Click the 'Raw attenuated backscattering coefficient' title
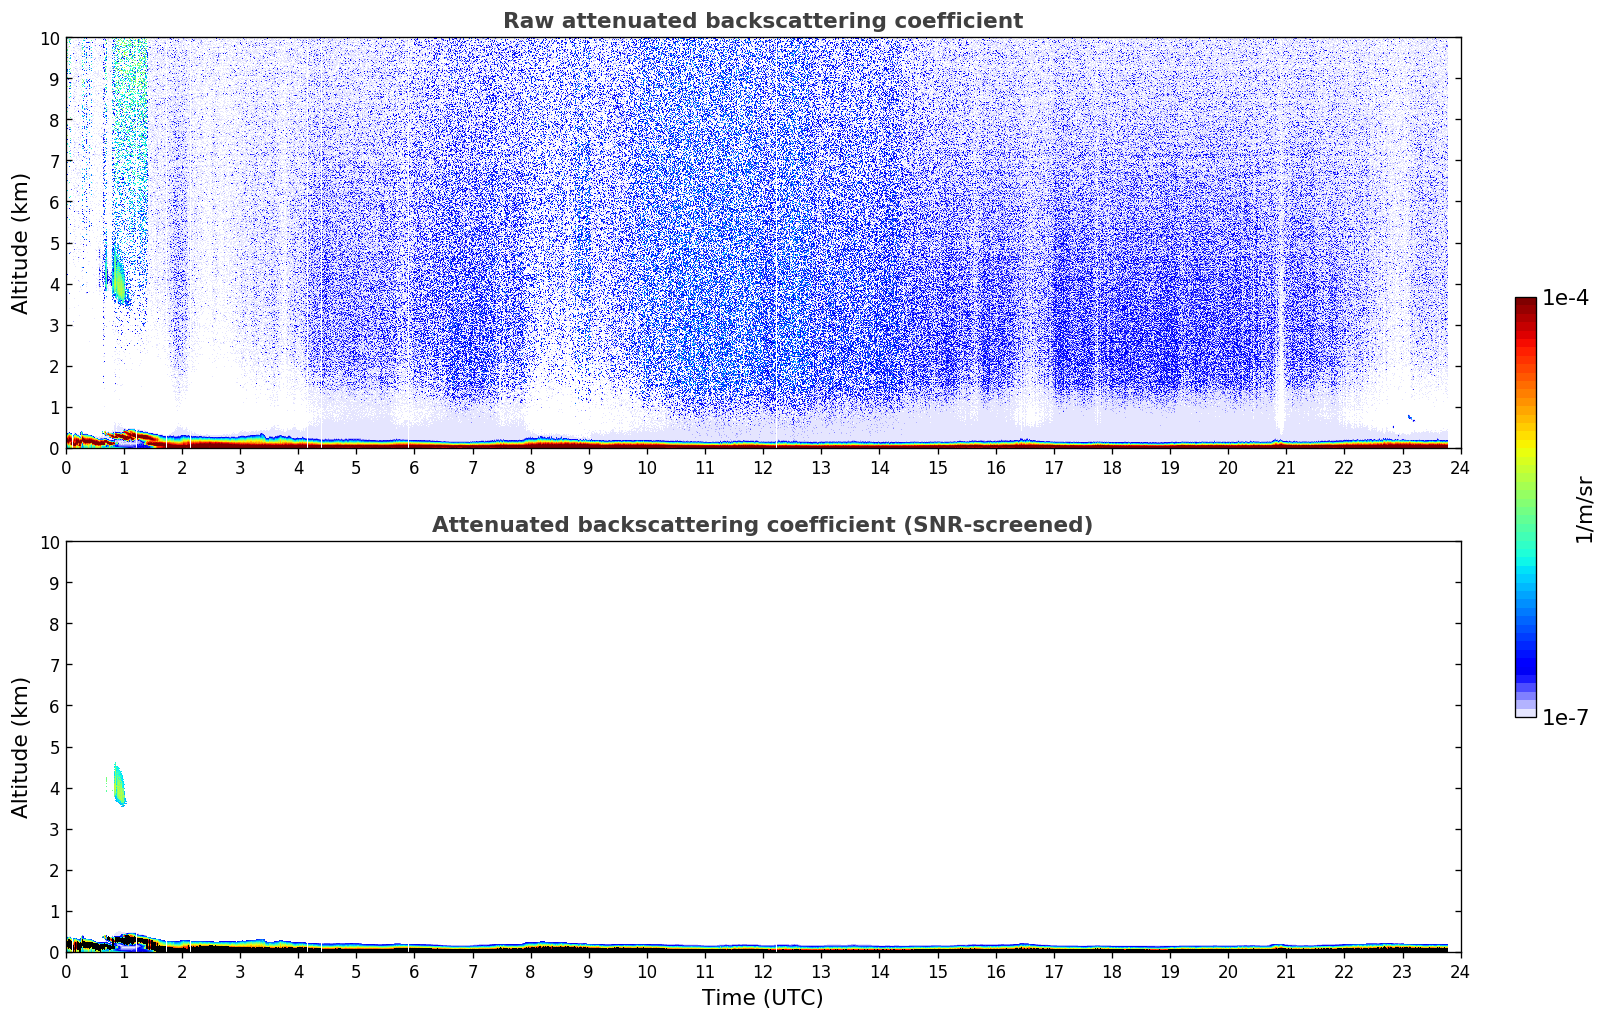The image size is (1606, 1020). 762,21
